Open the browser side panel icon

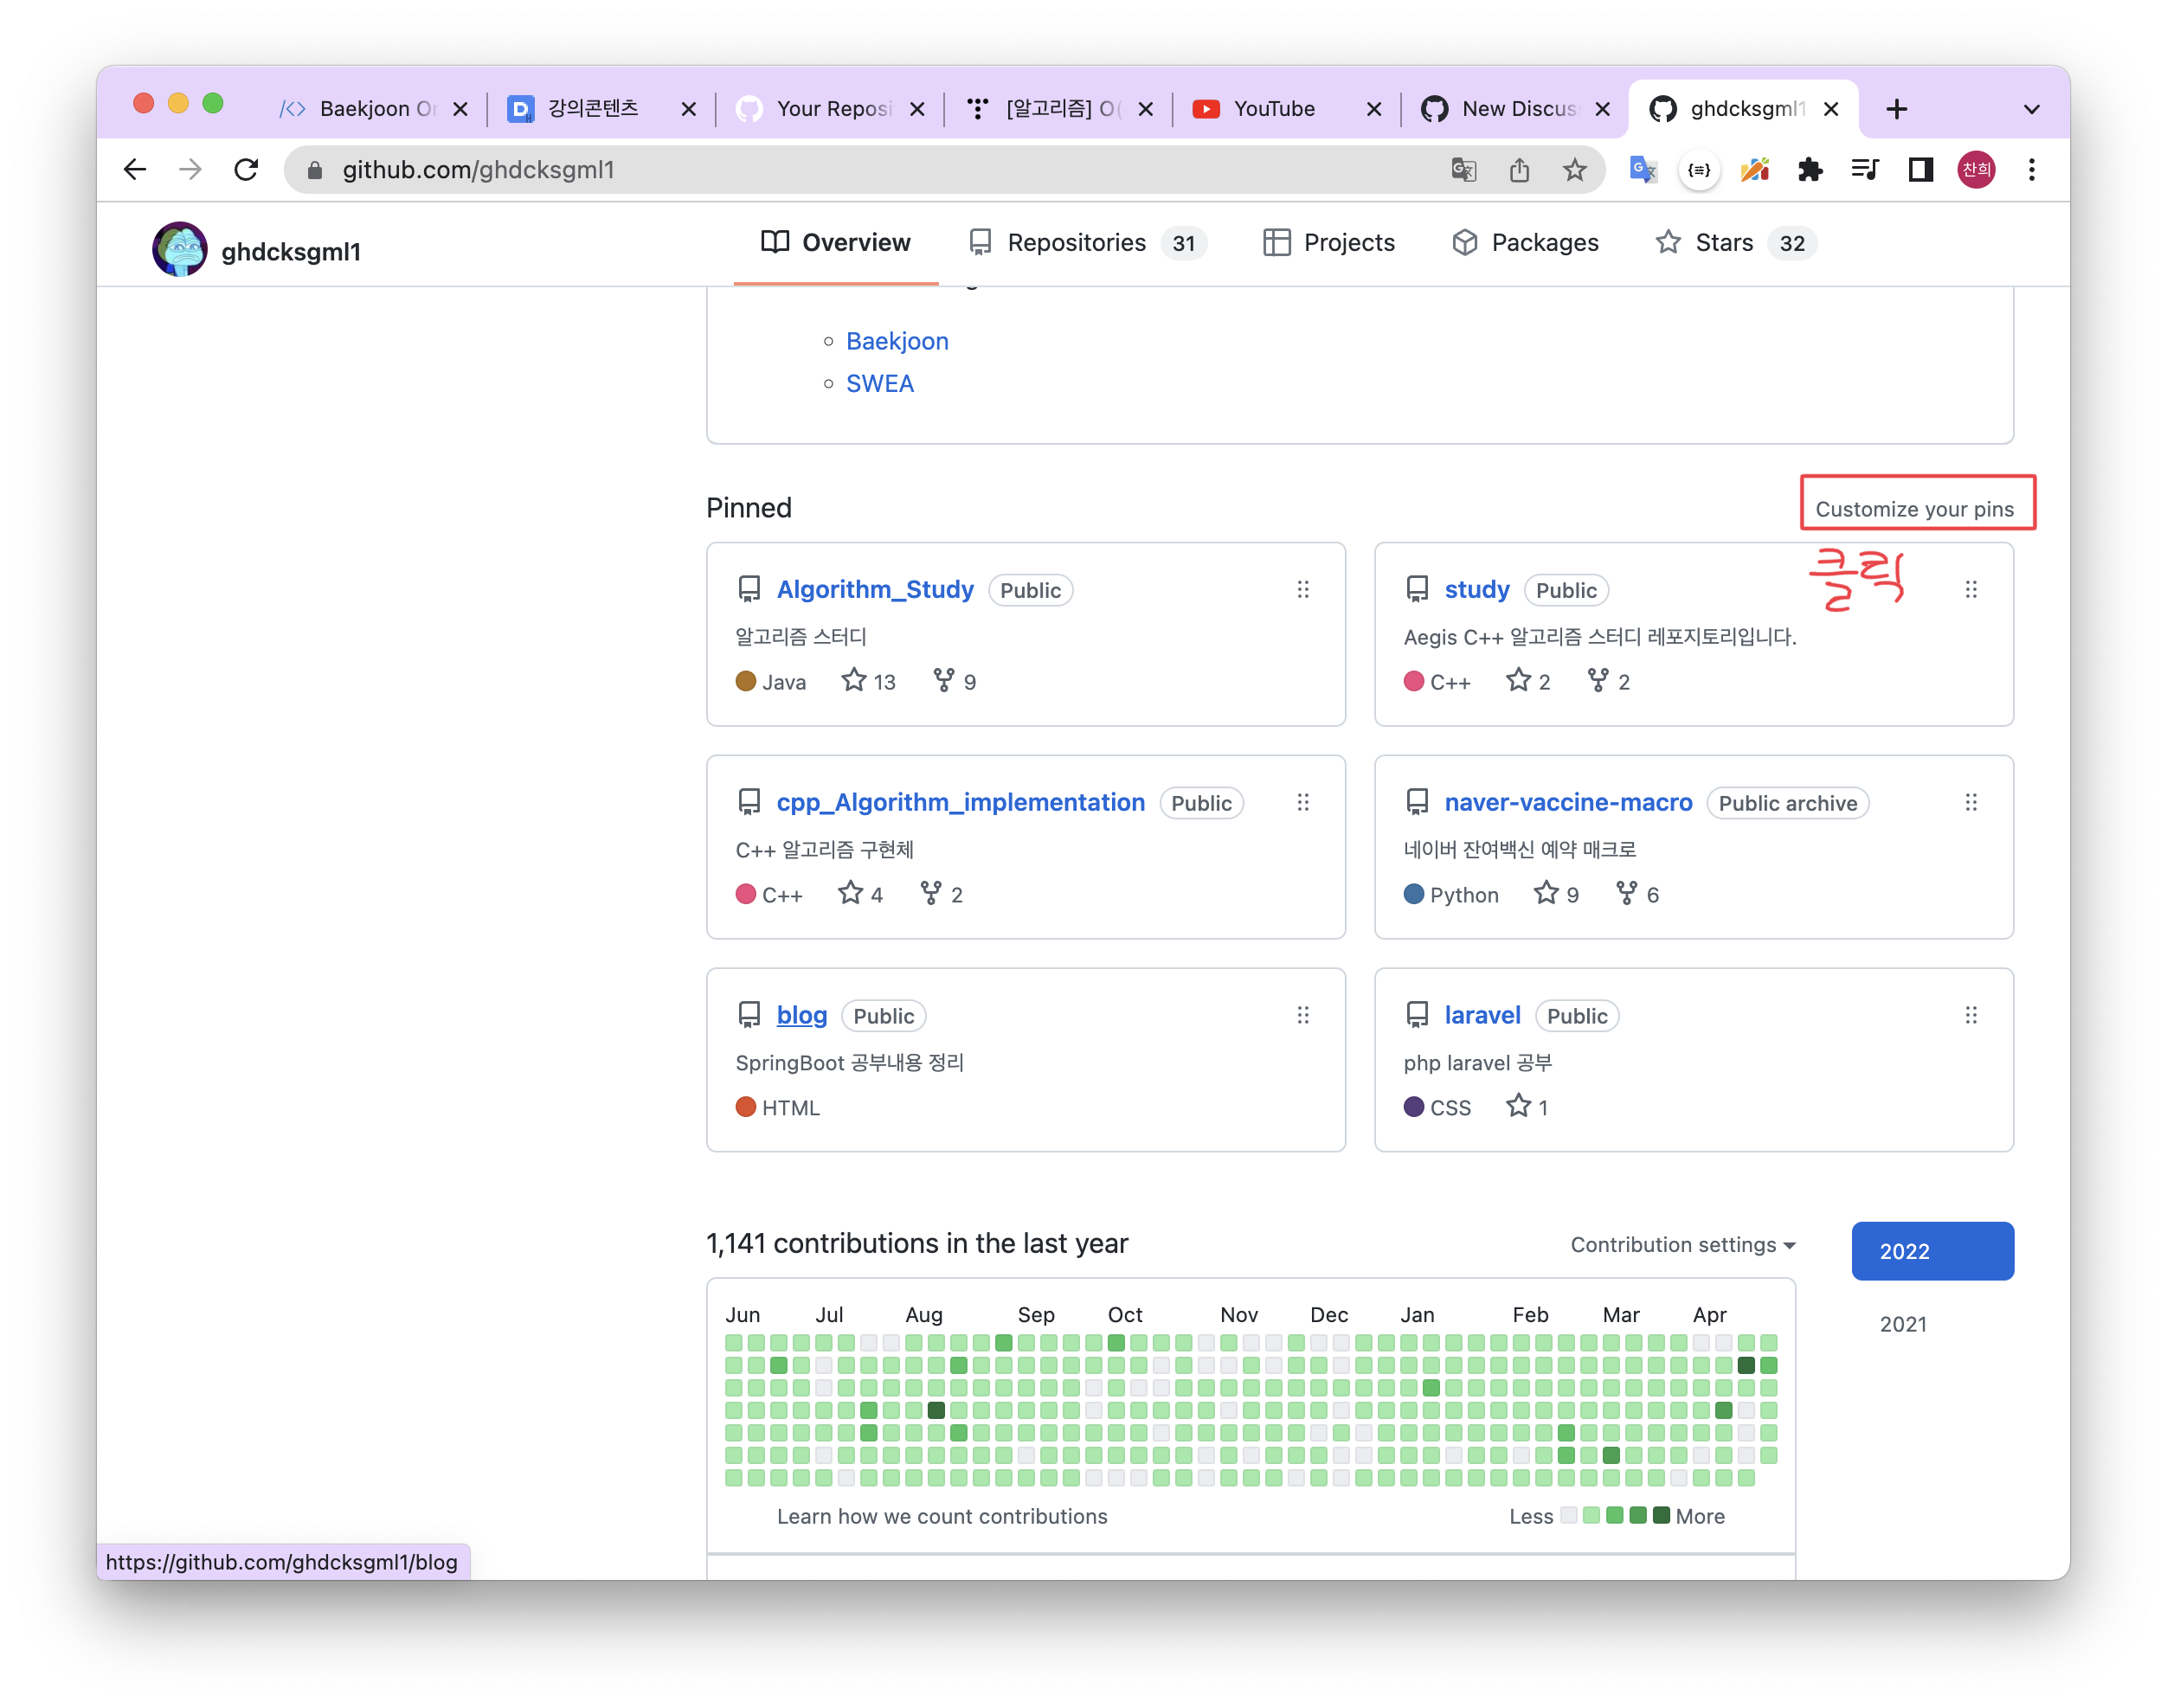1920,170
